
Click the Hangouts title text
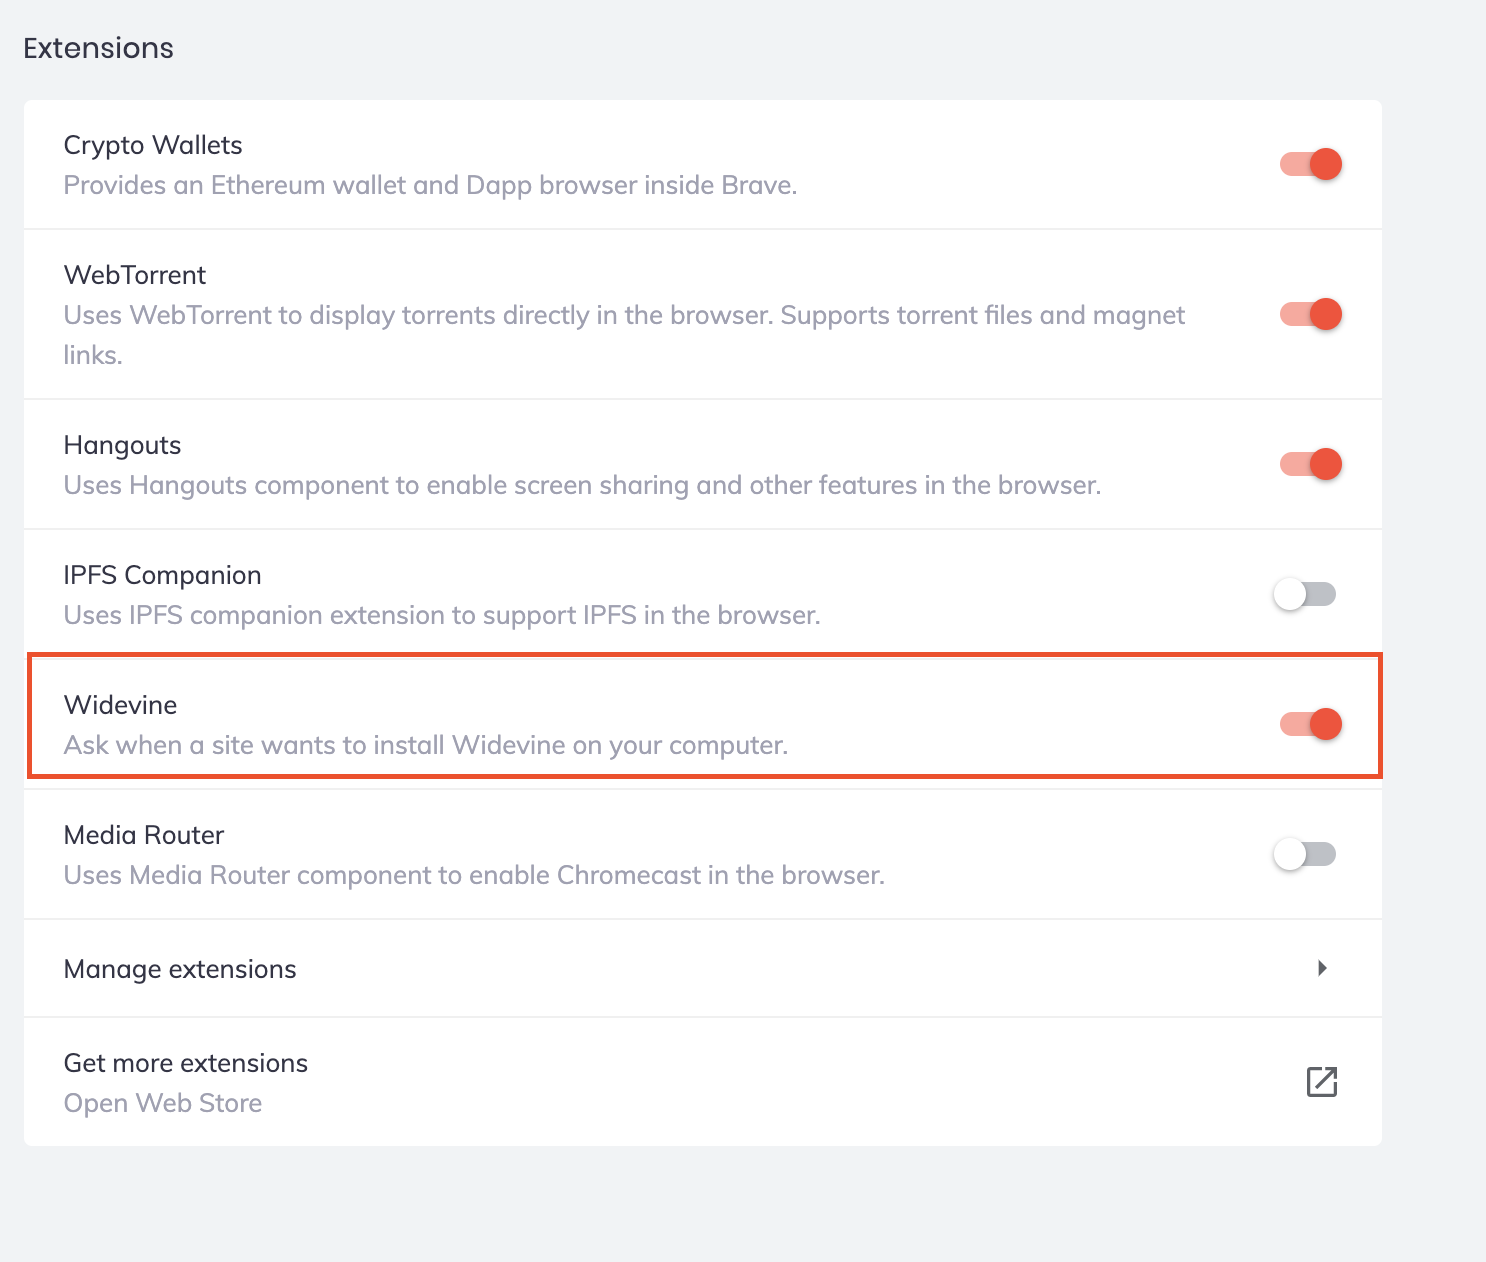click(x=123, y=446)
